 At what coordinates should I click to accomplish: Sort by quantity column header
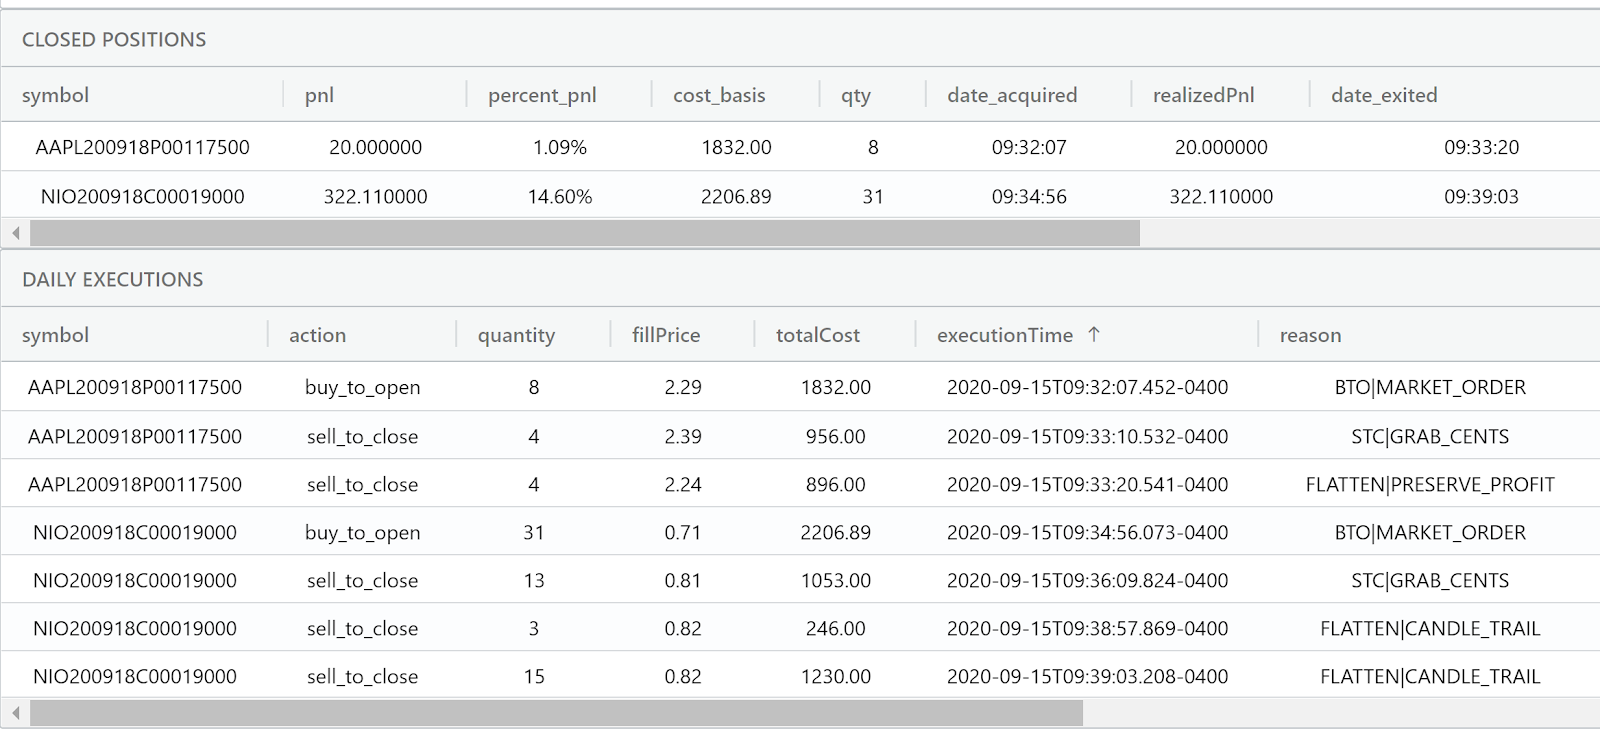coord(516,335)
